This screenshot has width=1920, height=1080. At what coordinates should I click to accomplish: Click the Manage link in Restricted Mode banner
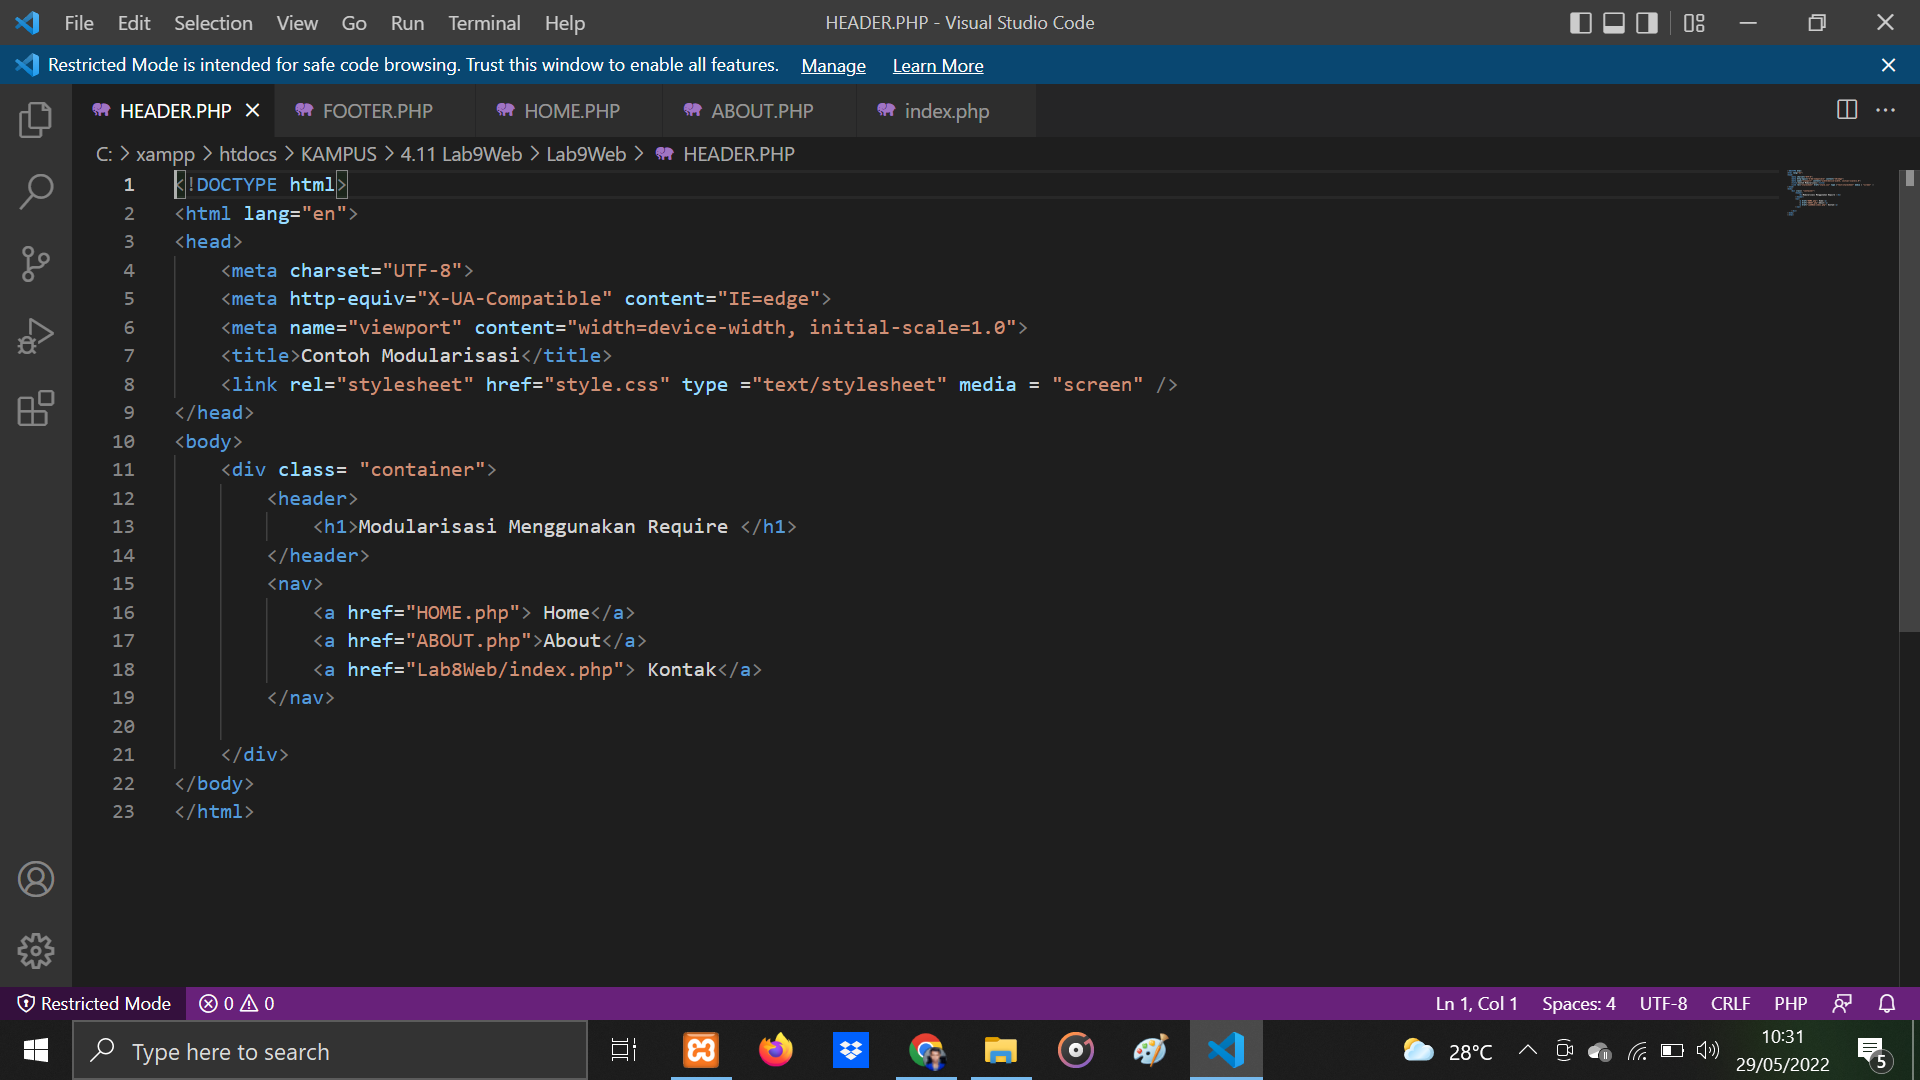[833, 65]
